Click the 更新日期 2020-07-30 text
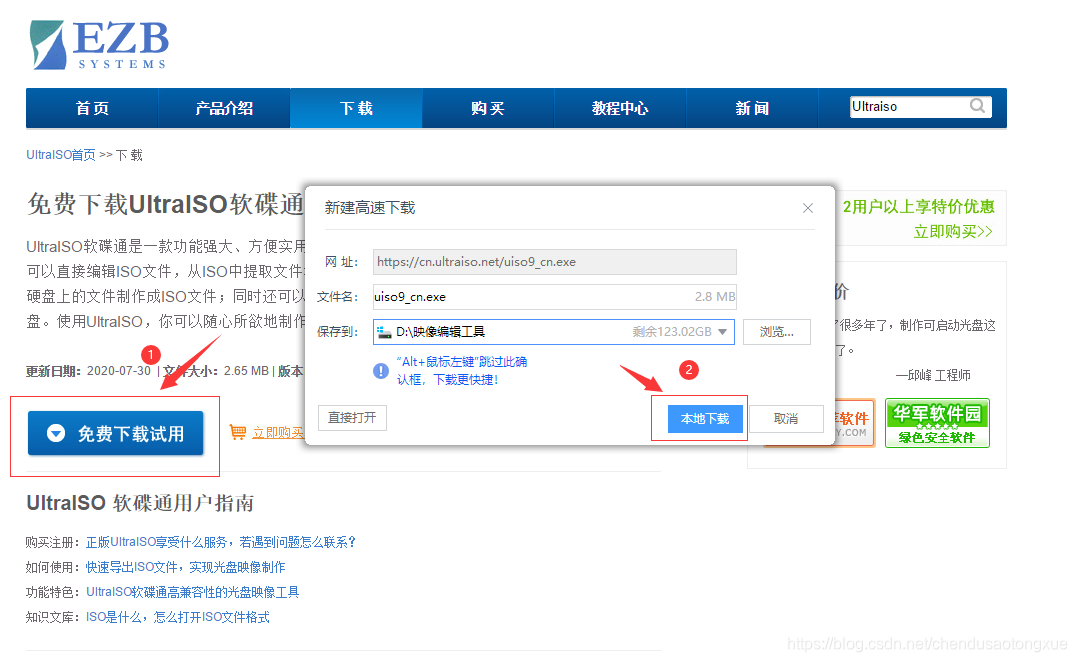This screenshot has height=662, width=1077. tap(88, 371)
